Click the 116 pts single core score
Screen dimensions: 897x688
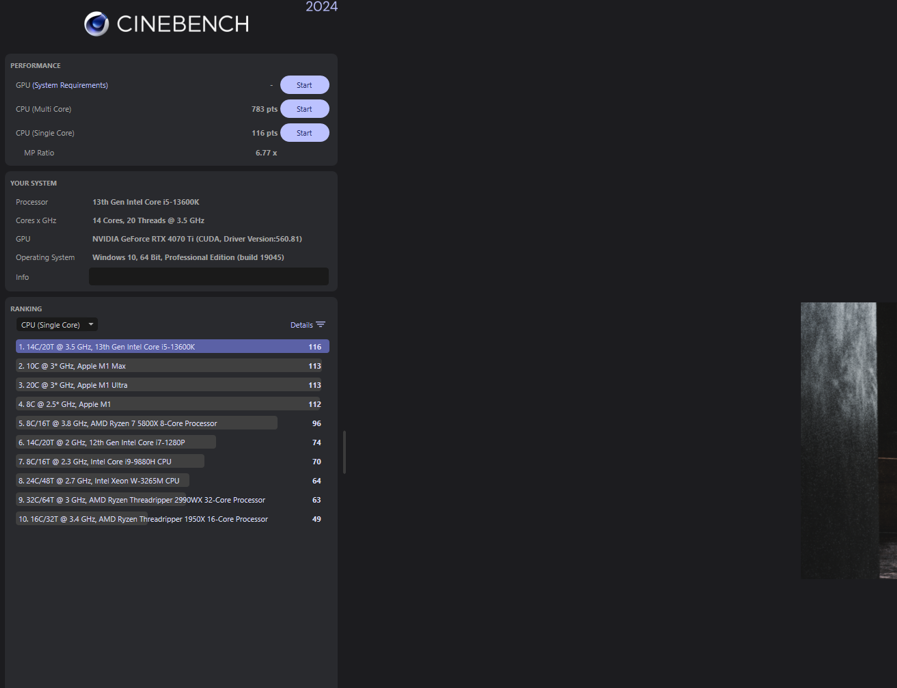(264, 133)
